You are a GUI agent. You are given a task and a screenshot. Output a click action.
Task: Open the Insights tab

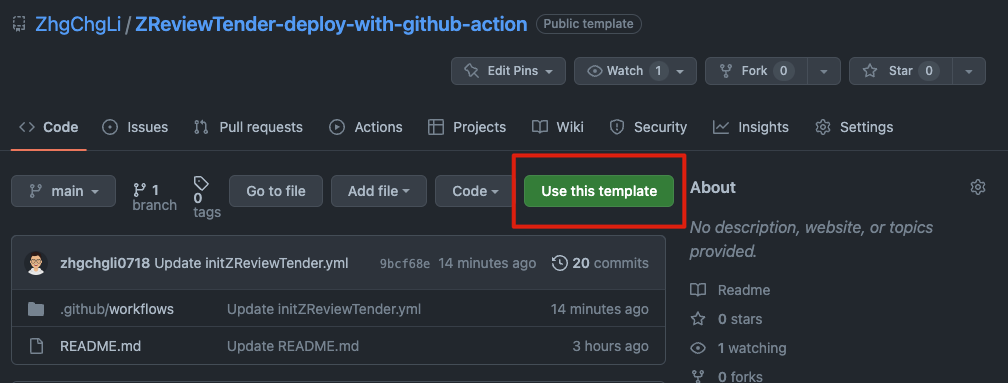pyautogui.click(x=751, y=127)
